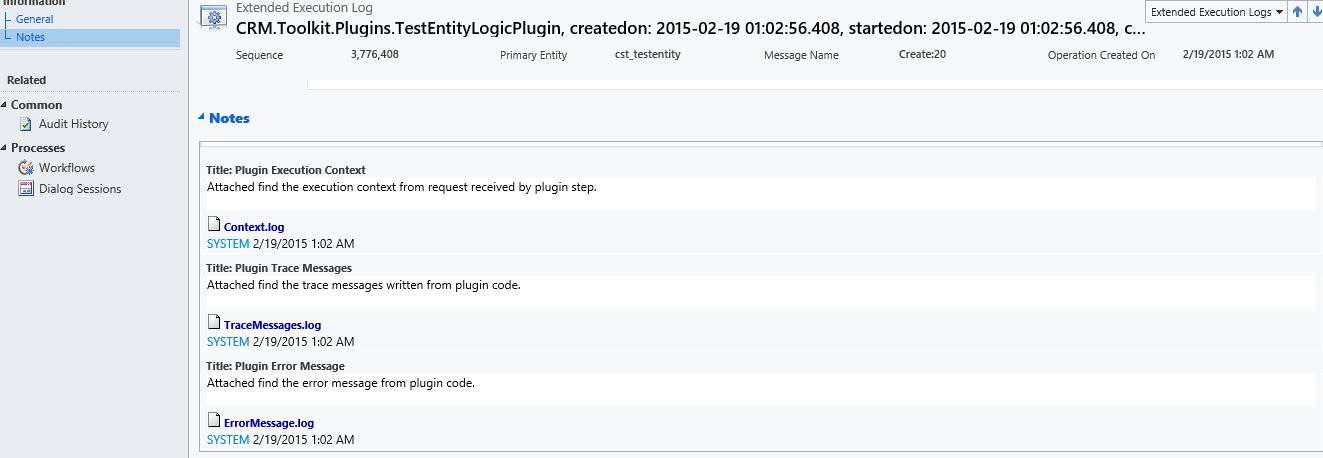Image resolution: width=1323 pixels, height=458 pixels.
Task: Open the Extended Execution Logs dropdown
Action: (1216, 13)
